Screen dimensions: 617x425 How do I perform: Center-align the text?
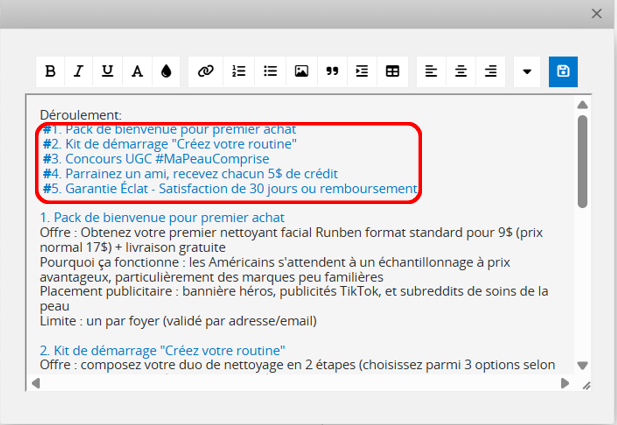coord(461,71)
